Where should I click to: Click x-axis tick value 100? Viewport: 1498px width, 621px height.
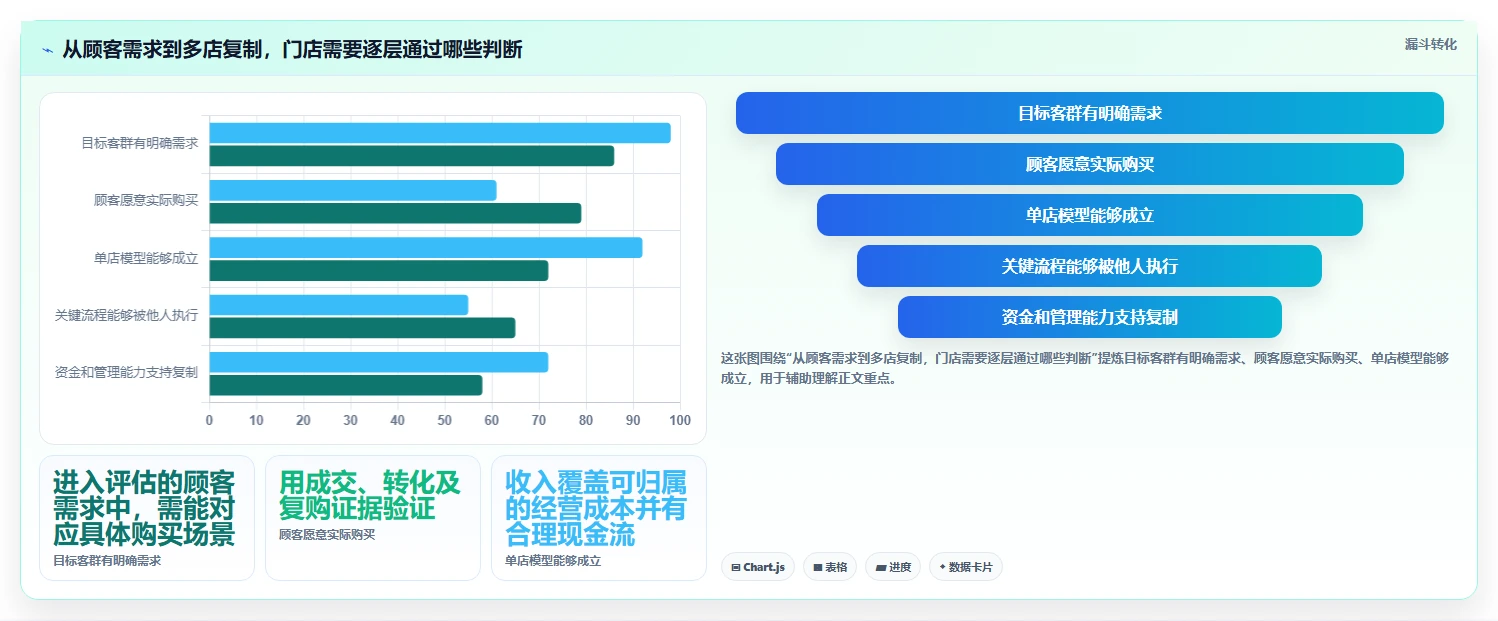(x=680, y=420)
